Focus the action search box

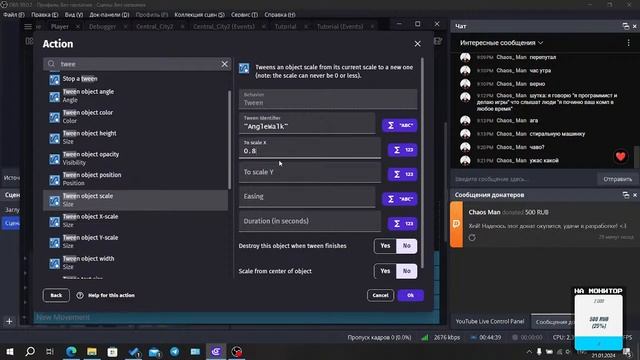pos(139,64)
